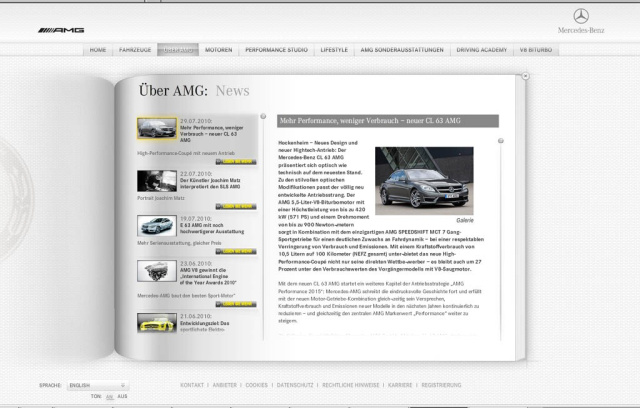640x408 pixels.
Task: Open the HOME navigation item
Action: pyautogui.click(x=98, y=50)
